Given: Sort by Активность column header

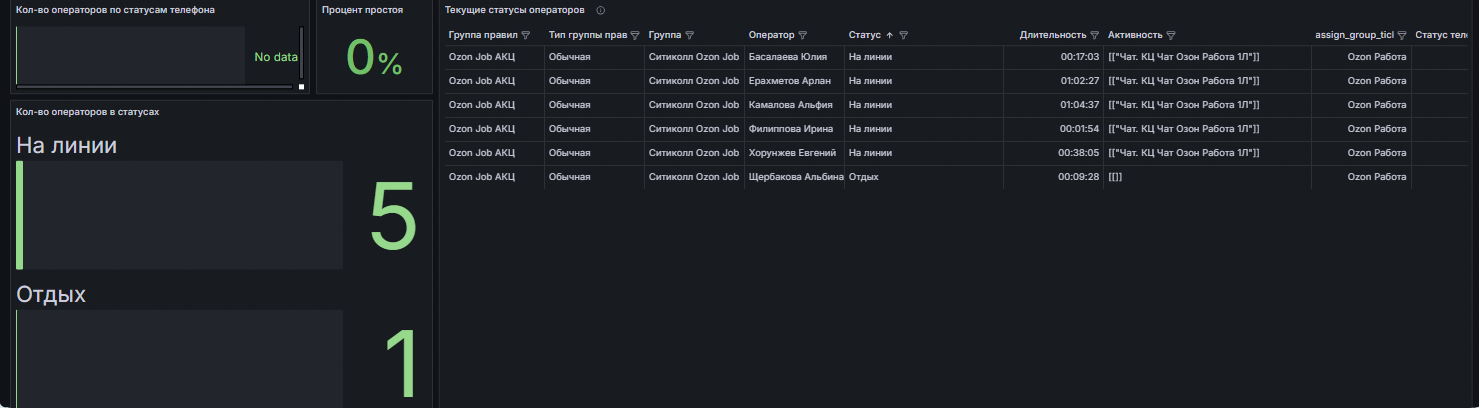Looking at the screenshot, I should 1135,35.
